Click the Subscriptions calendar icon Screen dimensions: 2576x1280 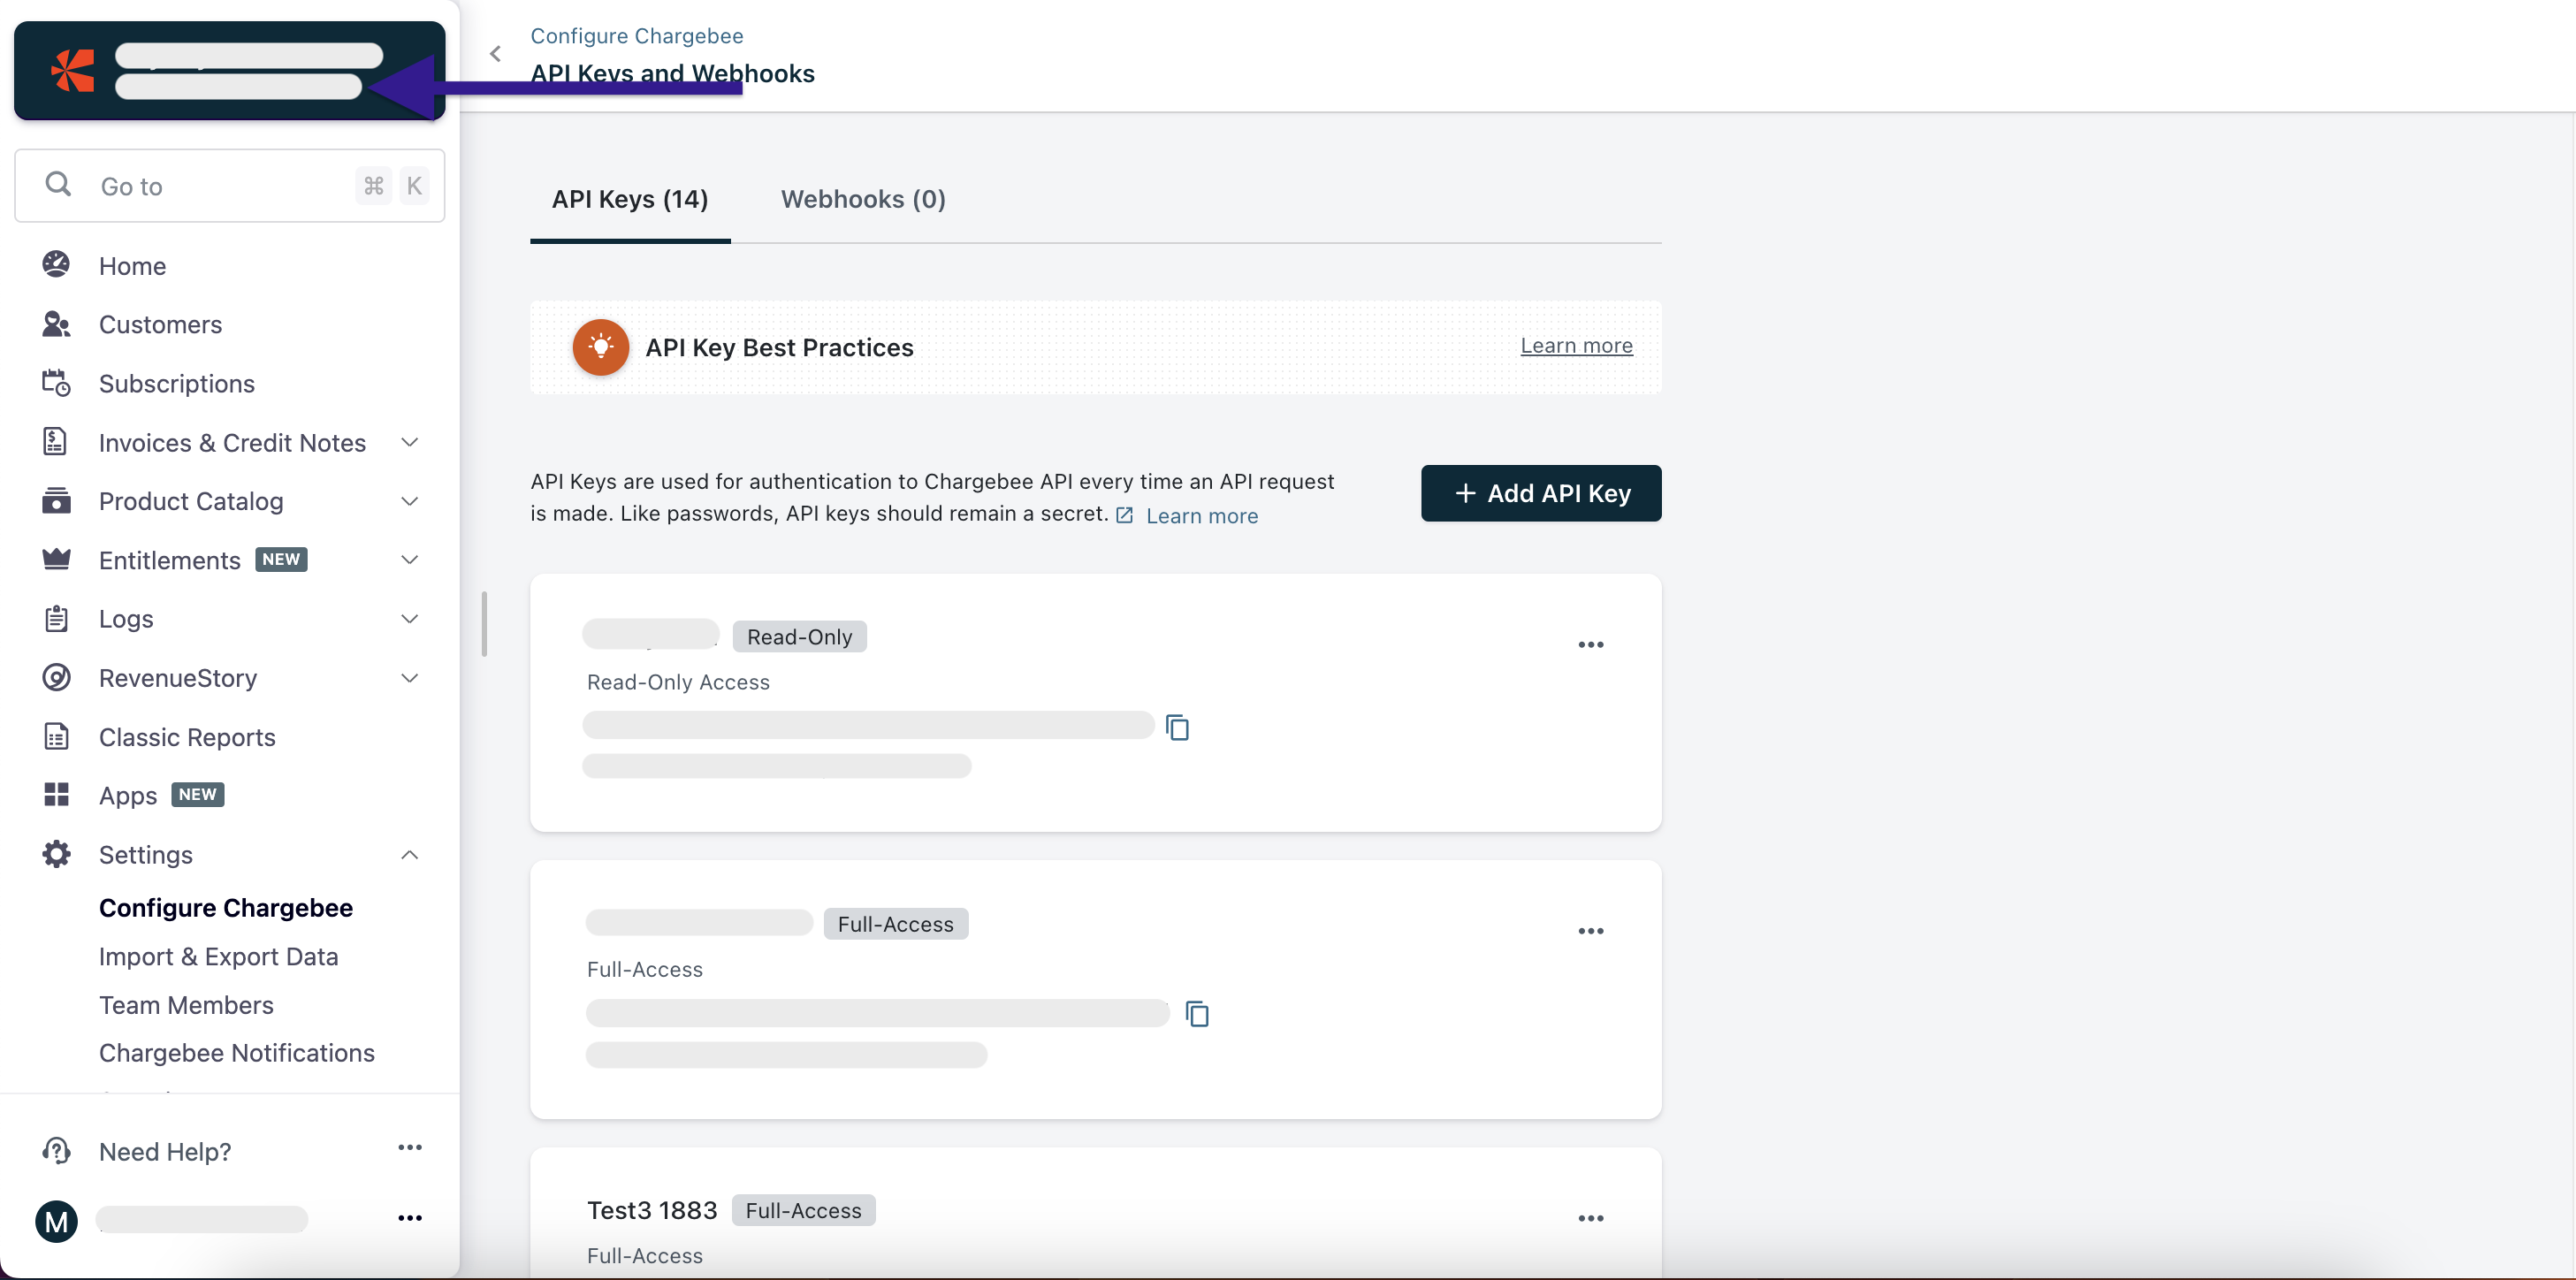[56, 383]
